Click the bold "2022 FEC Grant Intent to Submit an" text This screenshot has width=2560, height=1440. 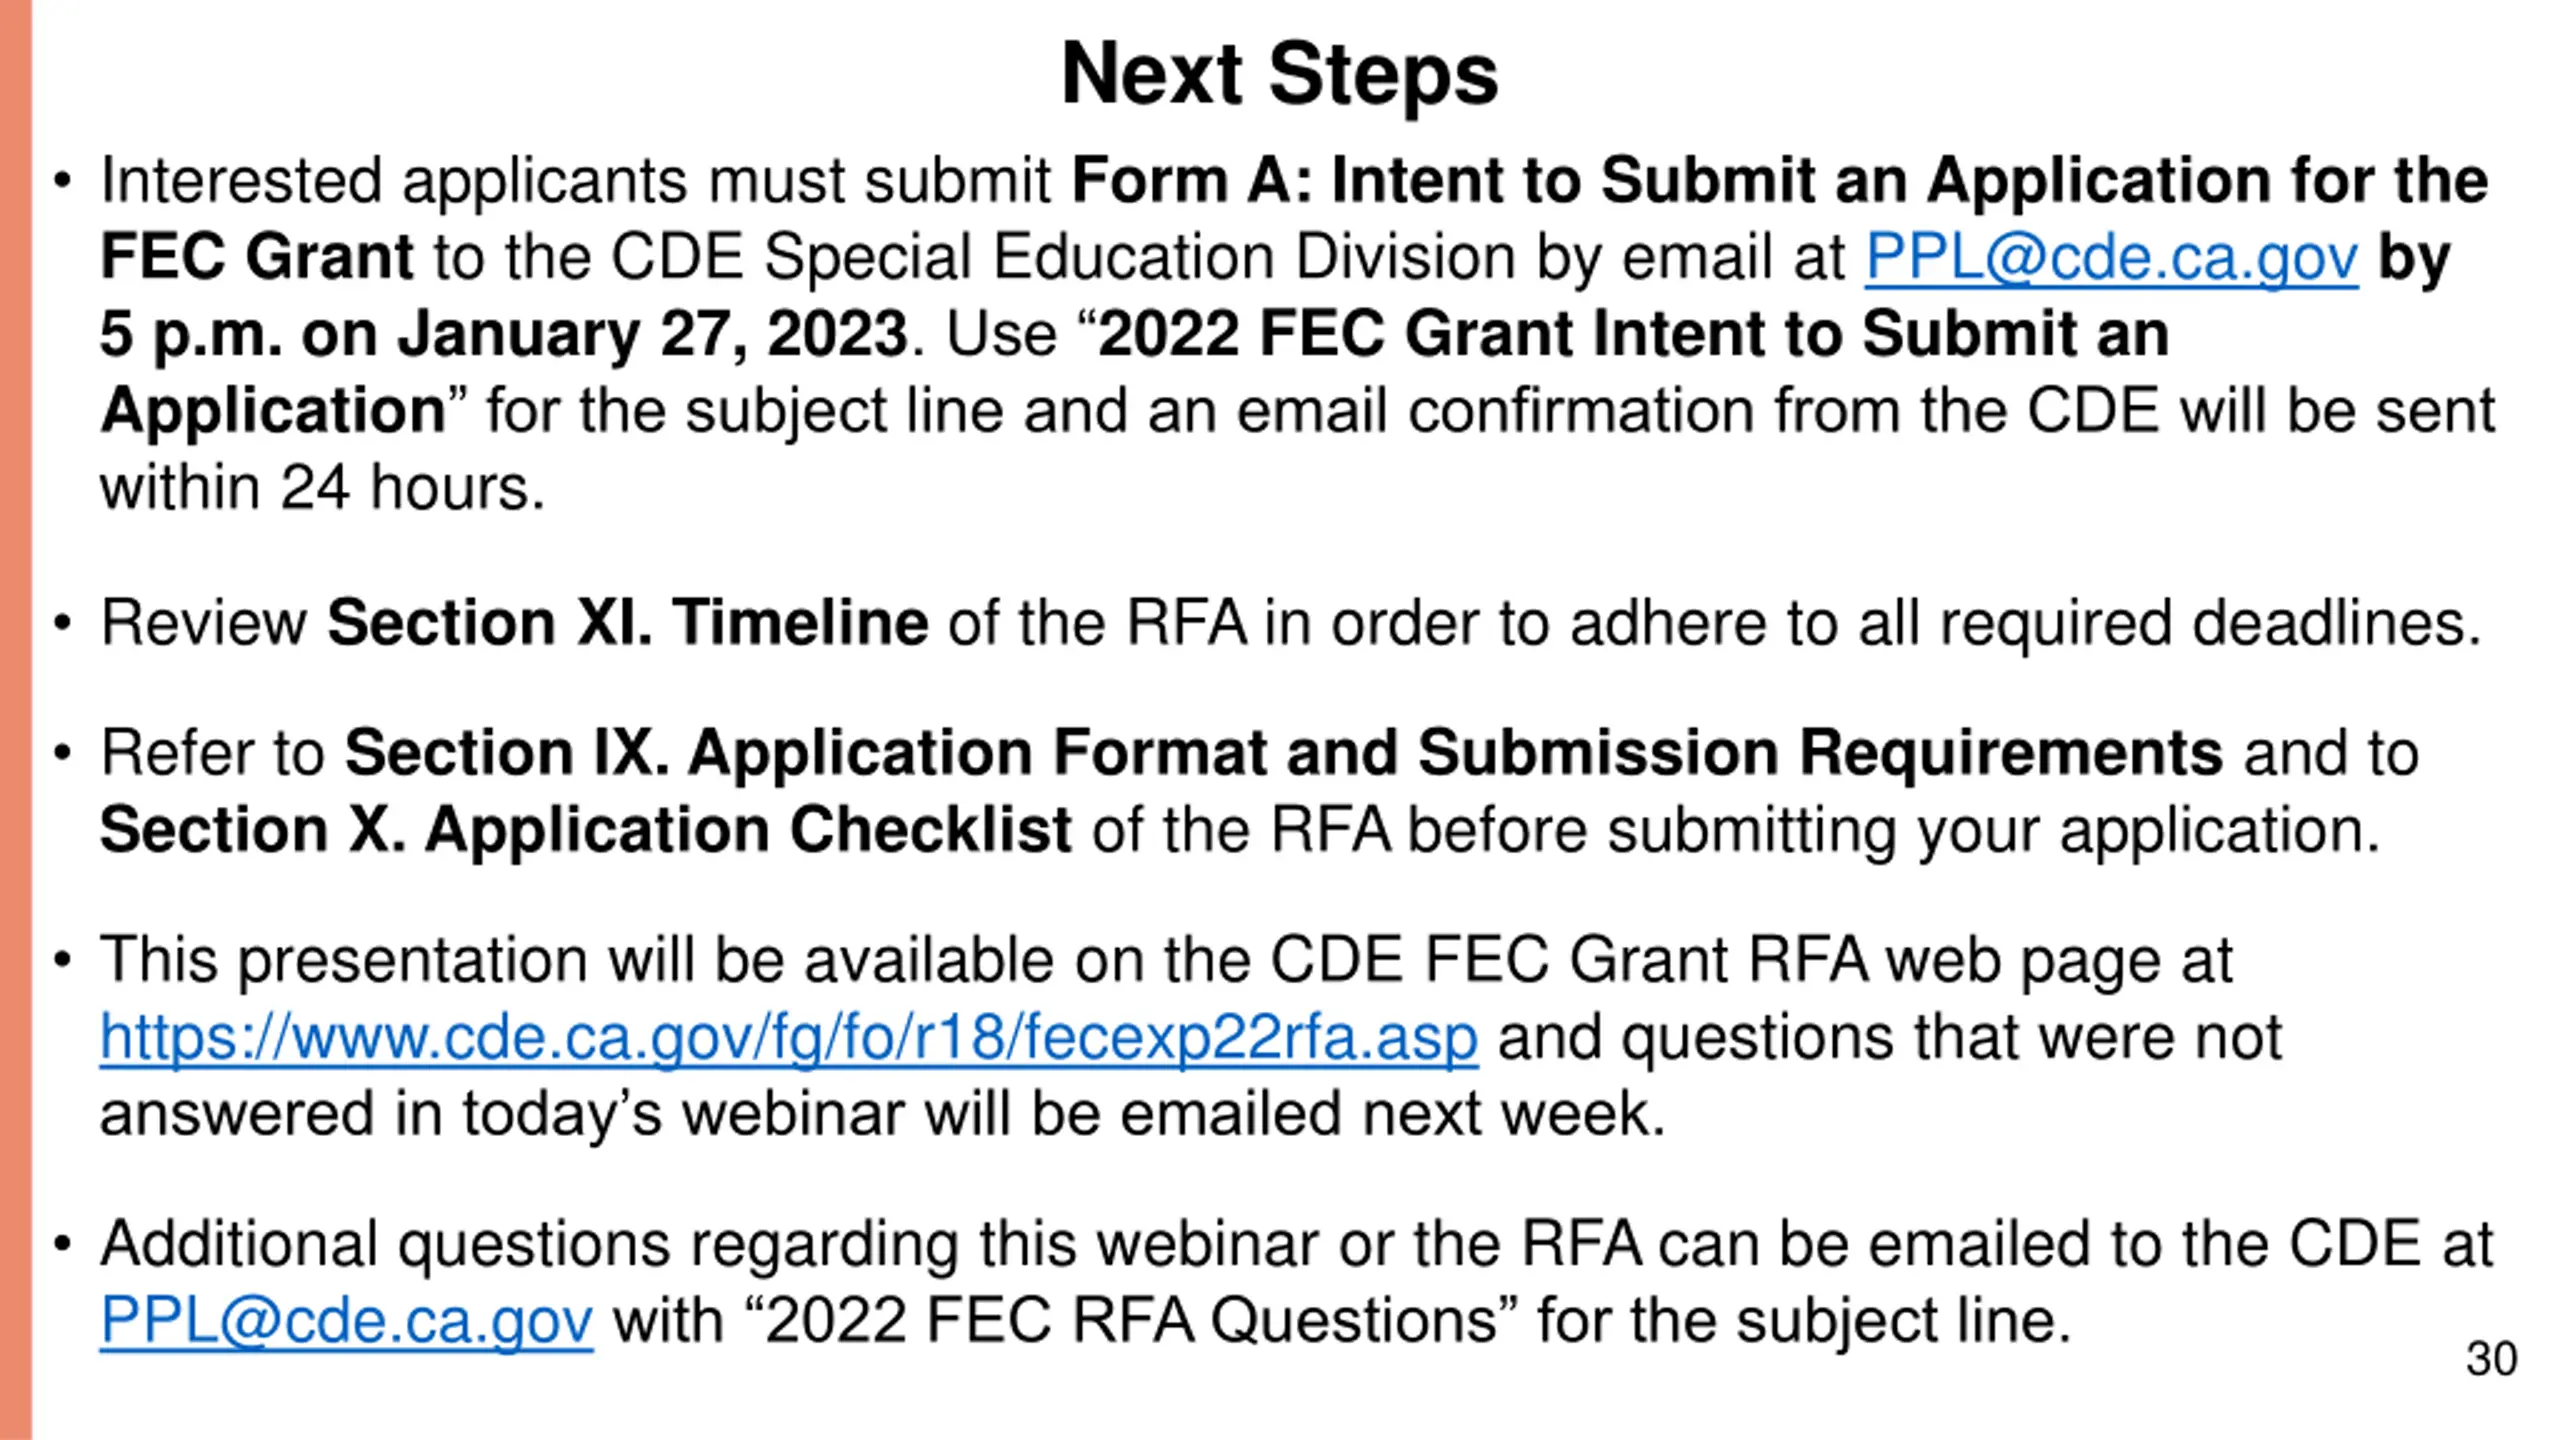click(1634, 334)
